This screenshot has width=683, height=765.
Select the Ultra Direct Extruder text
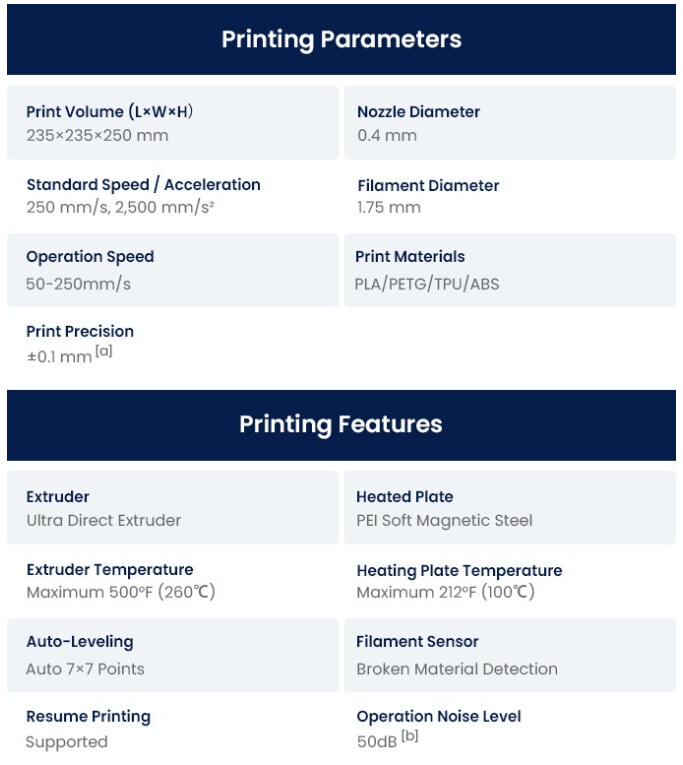coord(104,520)
